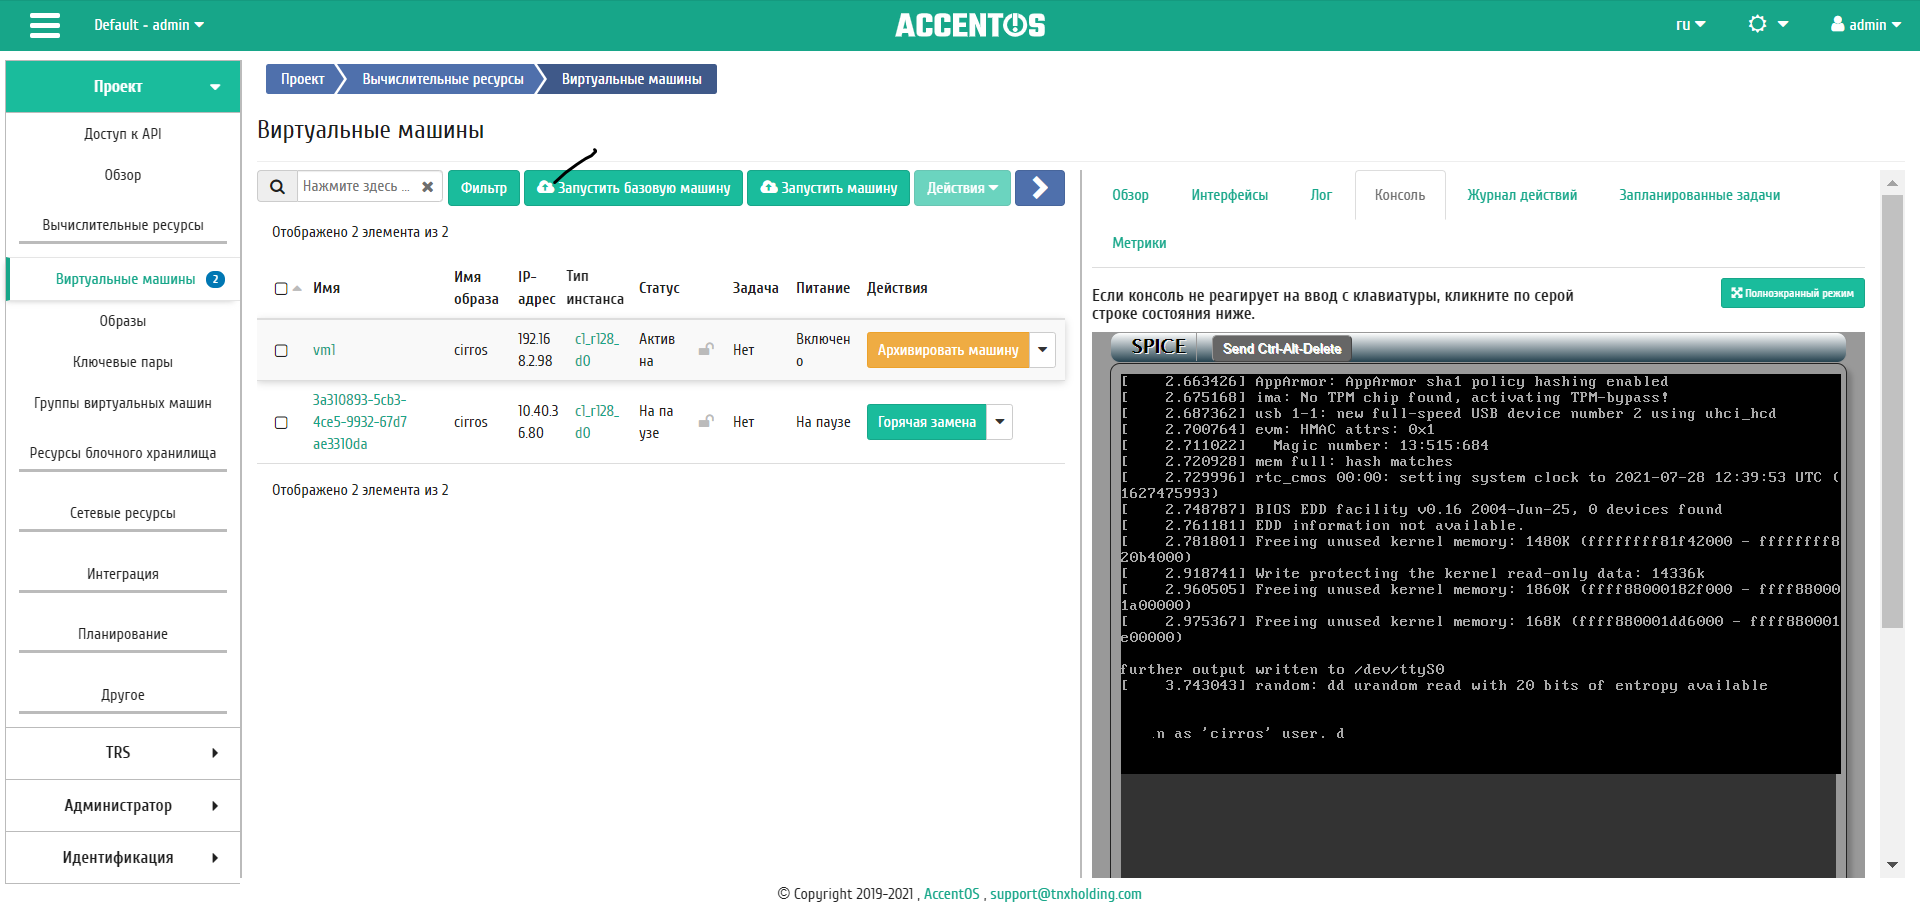Image resolution: width=1920 pixels, height=905 pixels.
Task: Open Сетевые ресурсы sidebar section
Action: click(123, 513)
